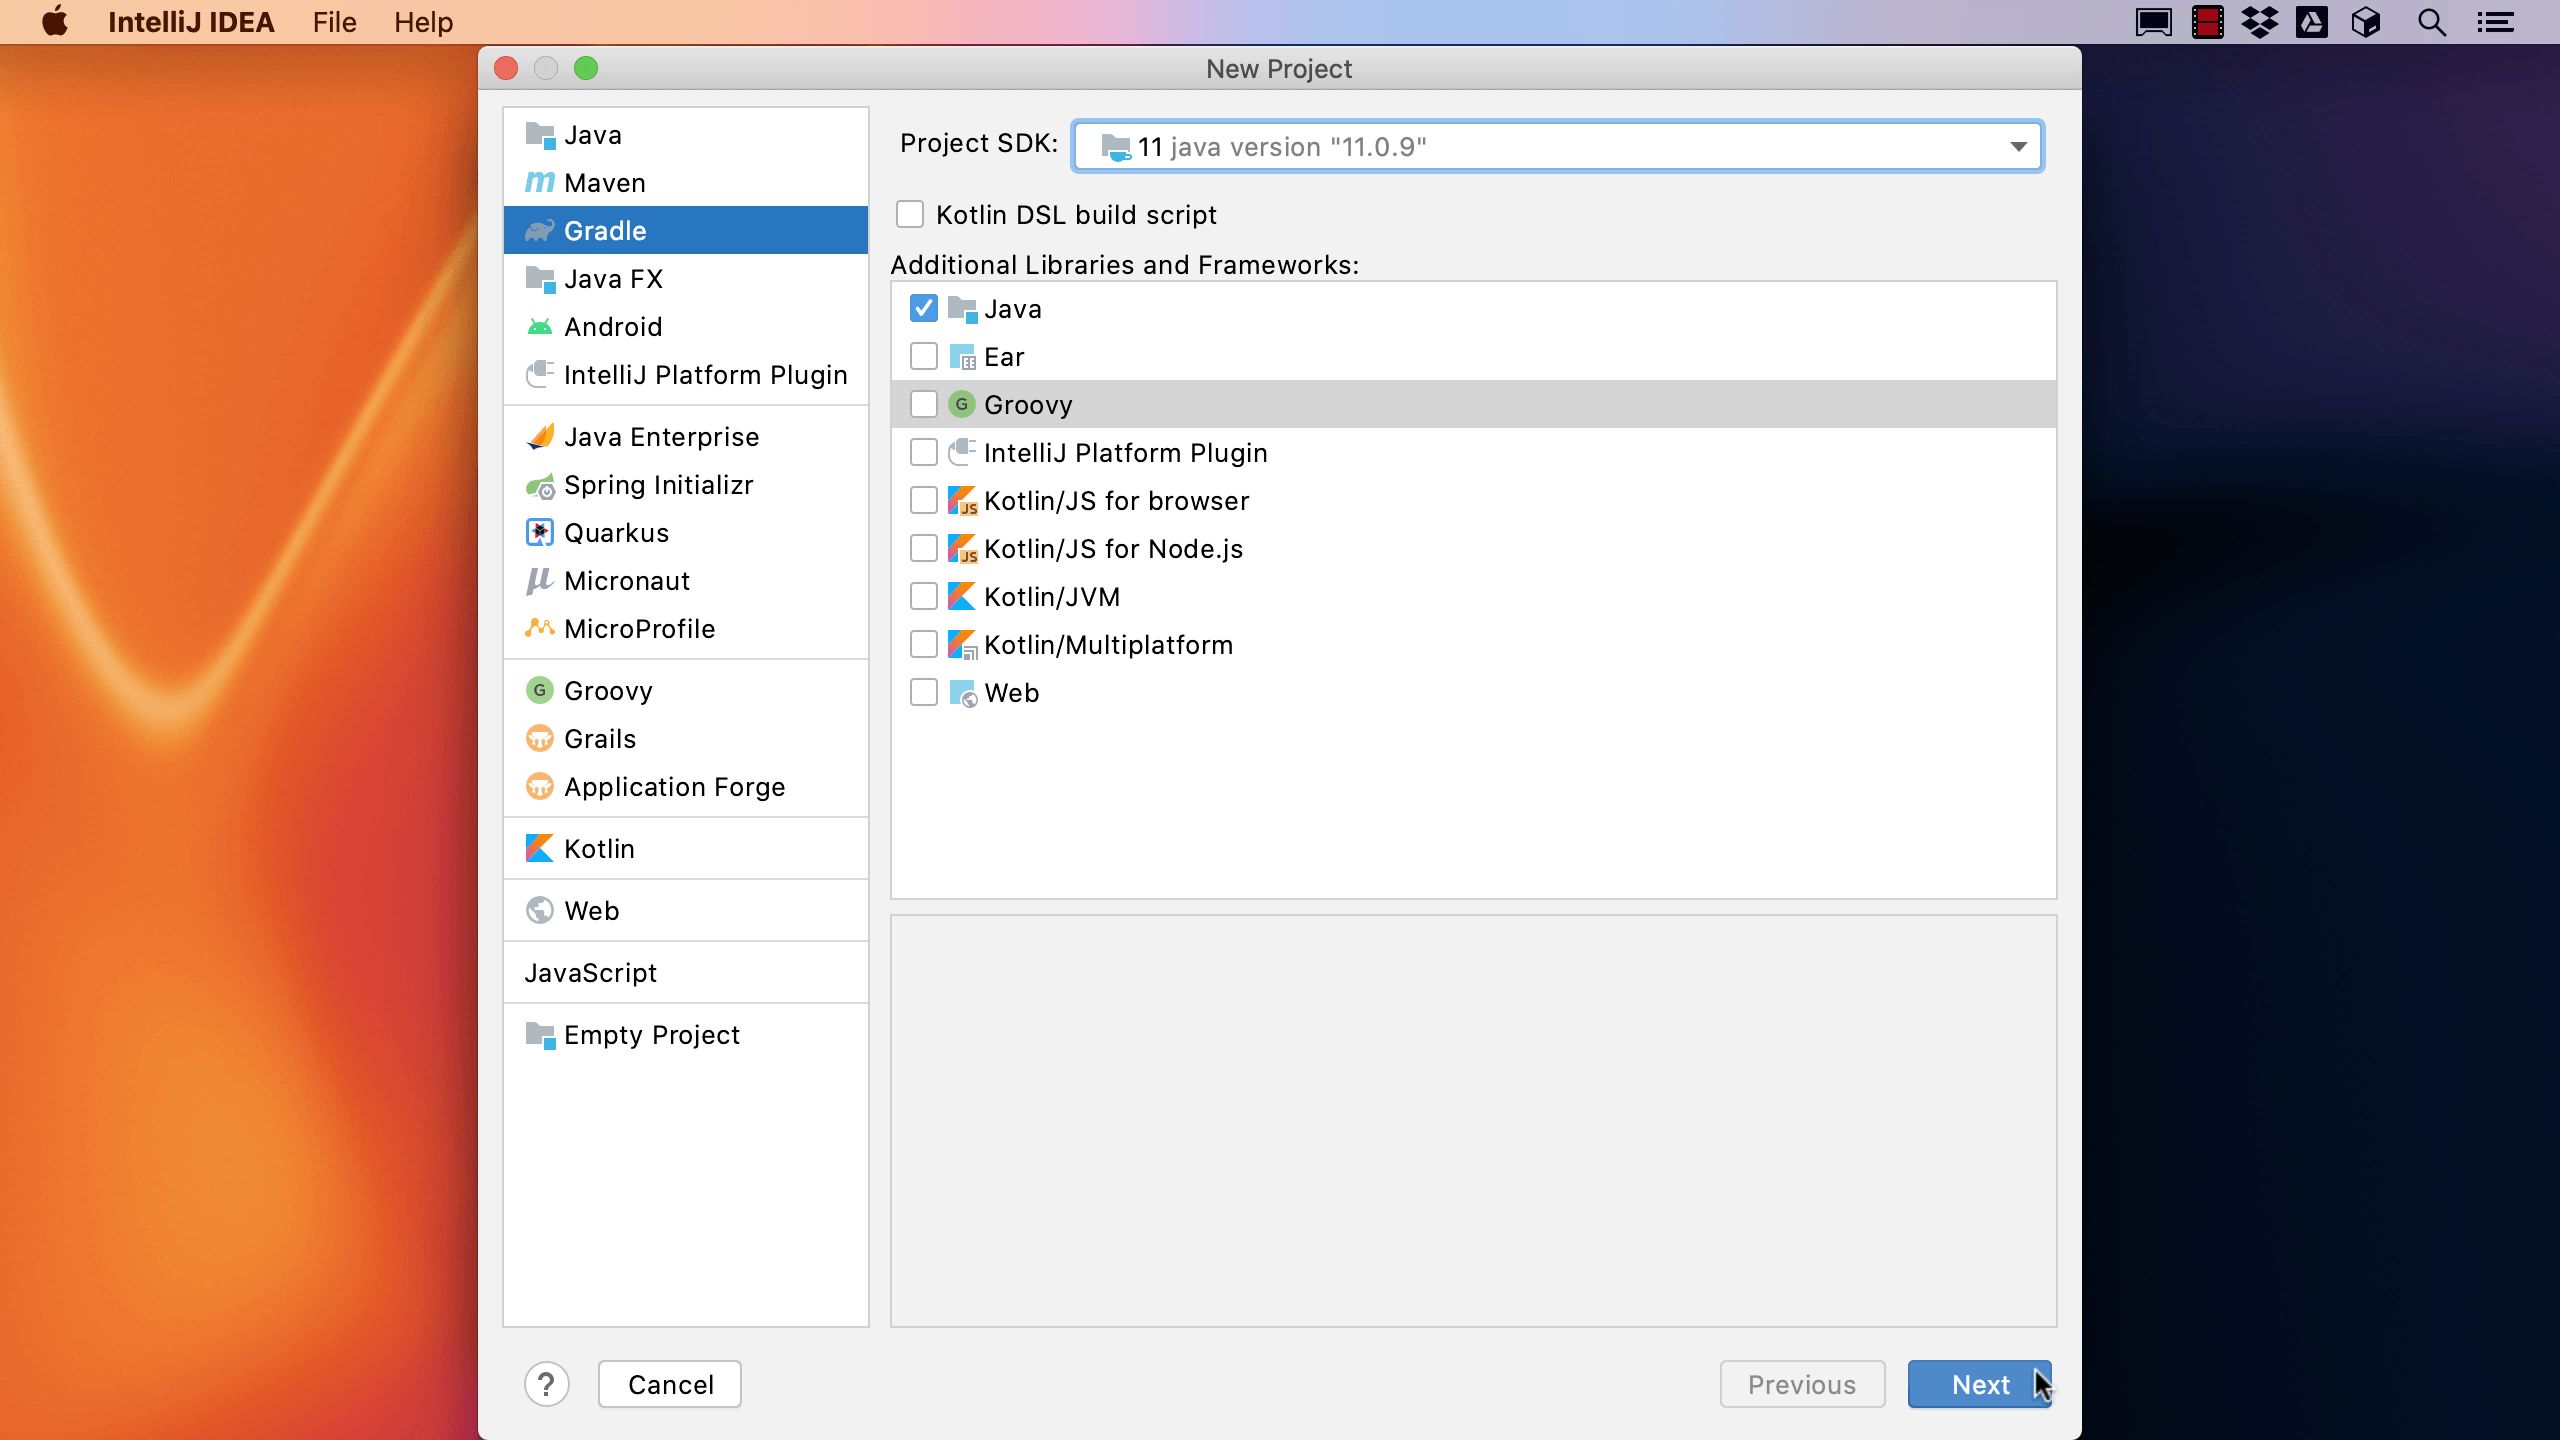The height and width of the screenshot is (1440, 2560).
Task: Enable Kotlin DSL build script checkbox
Action: pyautogui.click(x=910, y=215)
